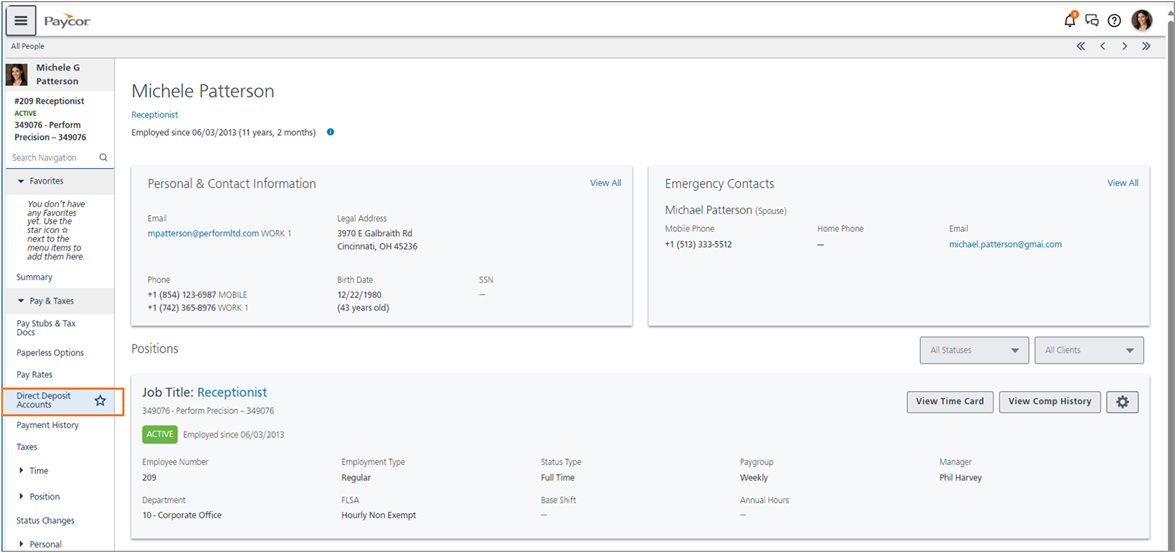1176x553 pixels.
Task: Open position settings gear icon
Action: [1122, 401]
